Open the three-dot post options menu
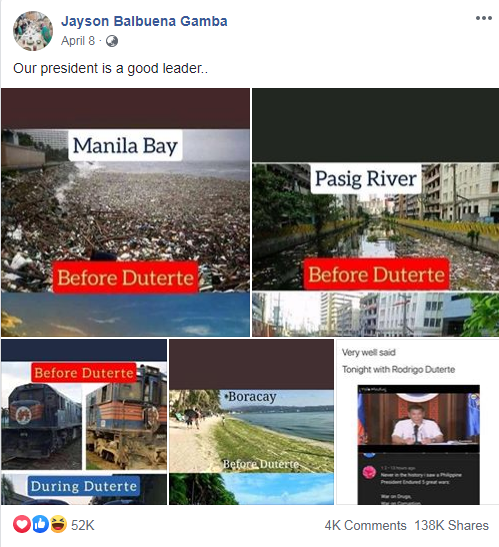This screenshot has width=499, height=547. 484,18
